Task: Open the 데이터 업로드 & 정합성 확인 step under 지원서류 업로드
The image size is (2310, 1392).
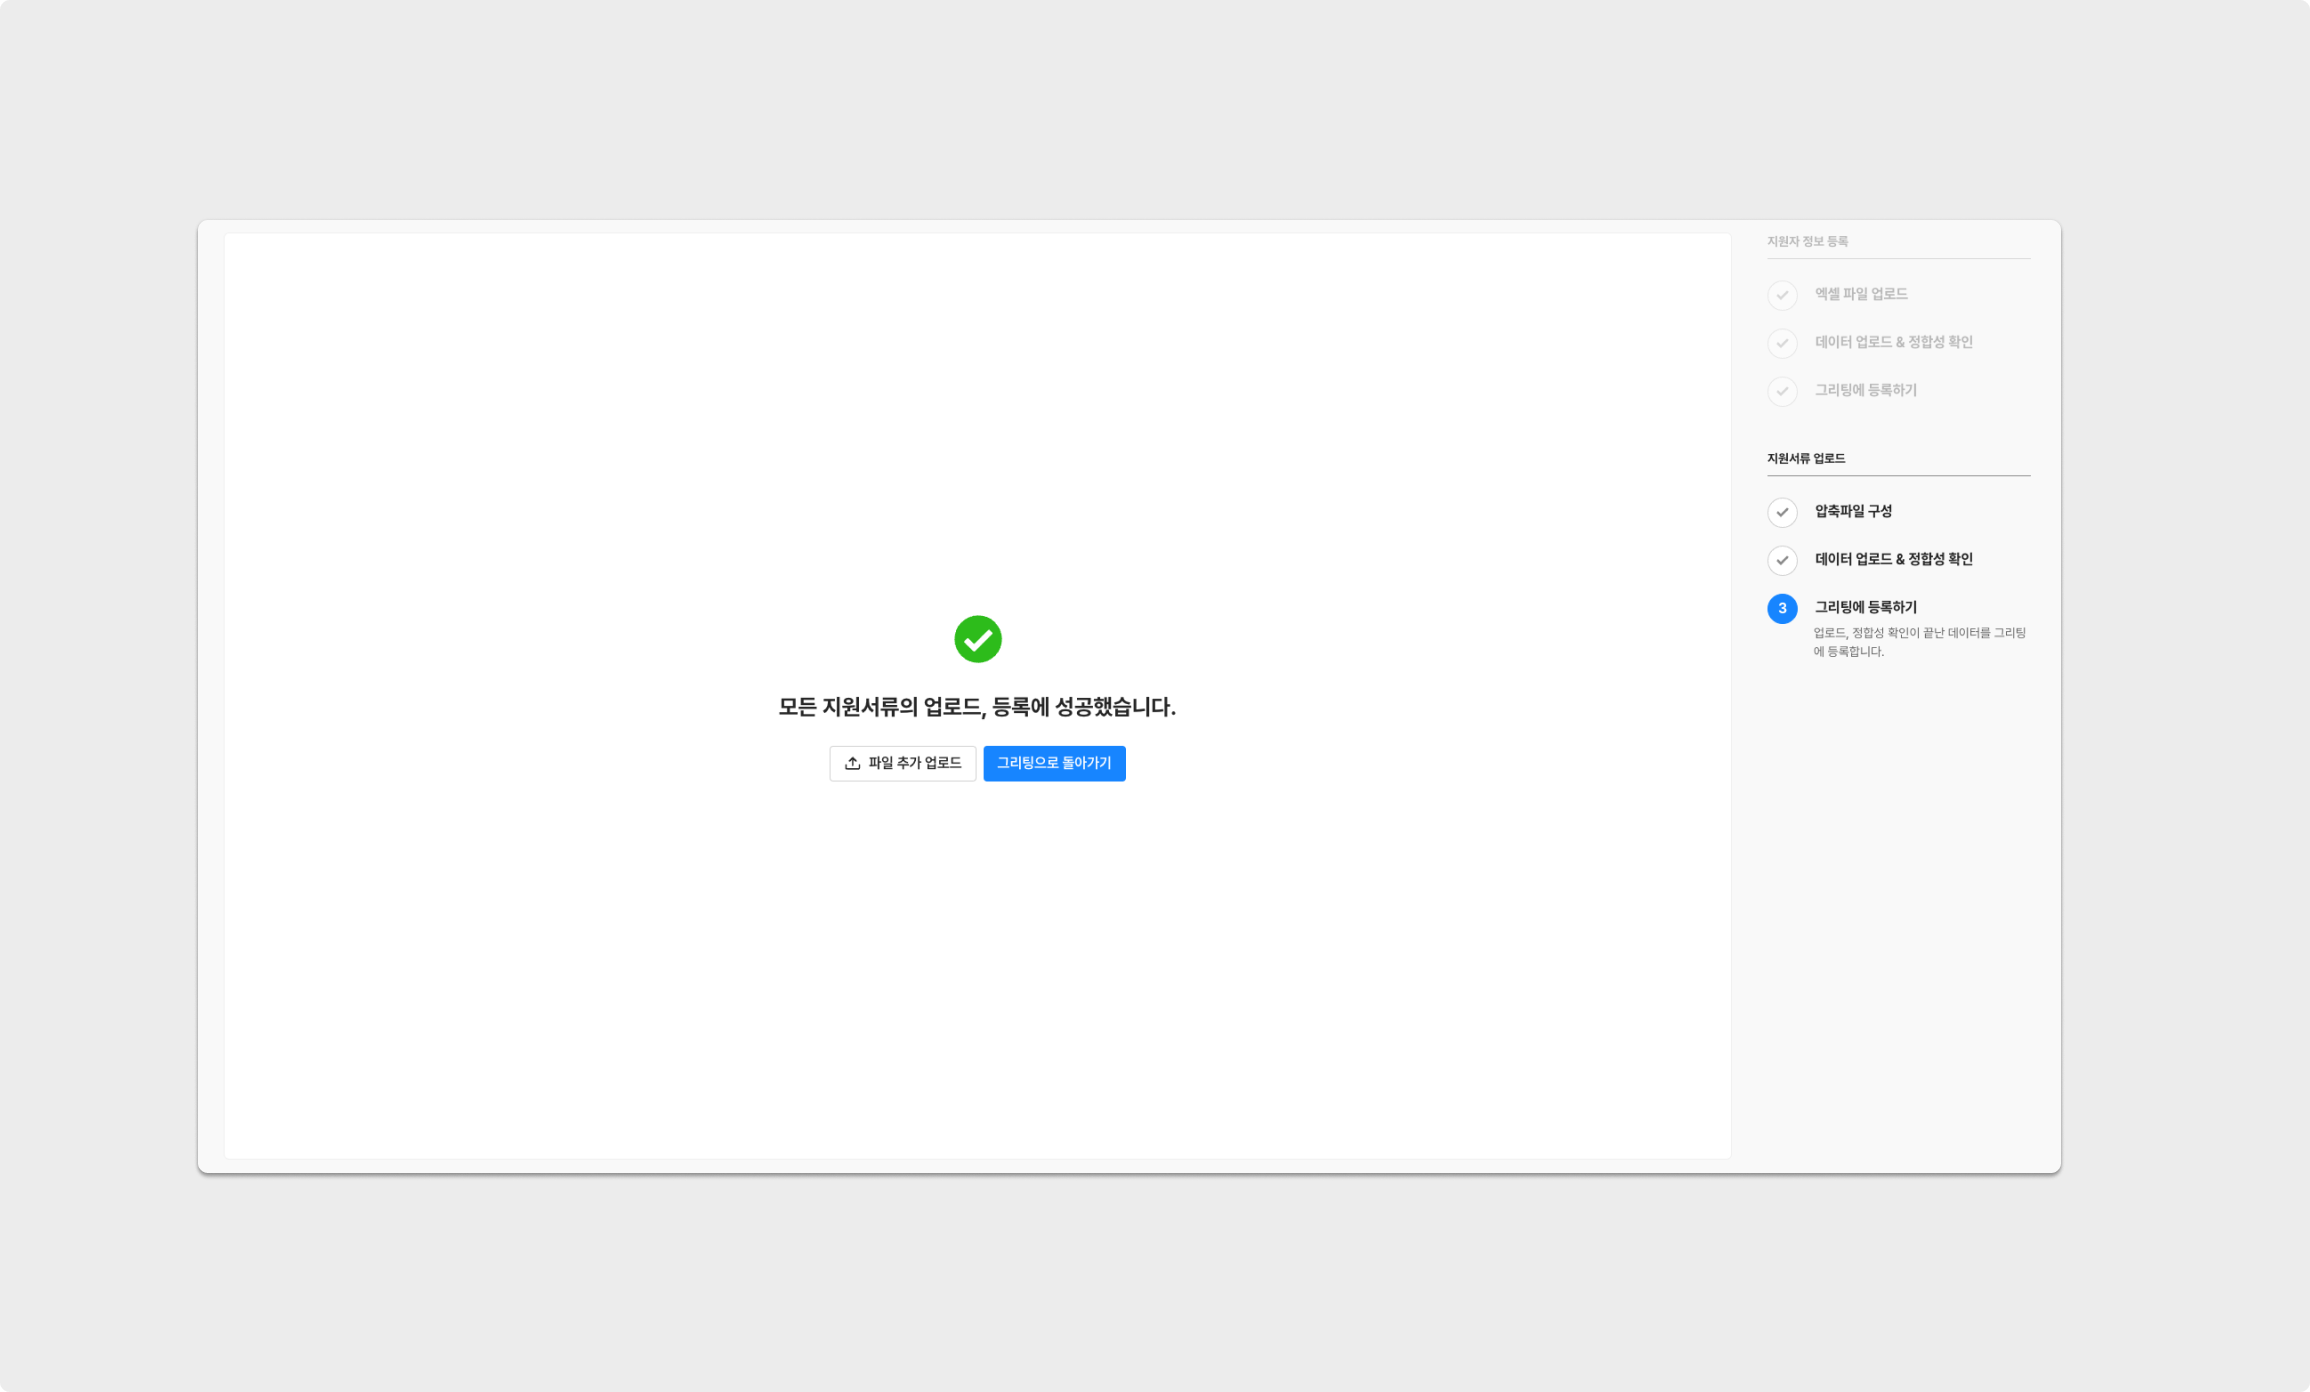Action: point(1893,559)
